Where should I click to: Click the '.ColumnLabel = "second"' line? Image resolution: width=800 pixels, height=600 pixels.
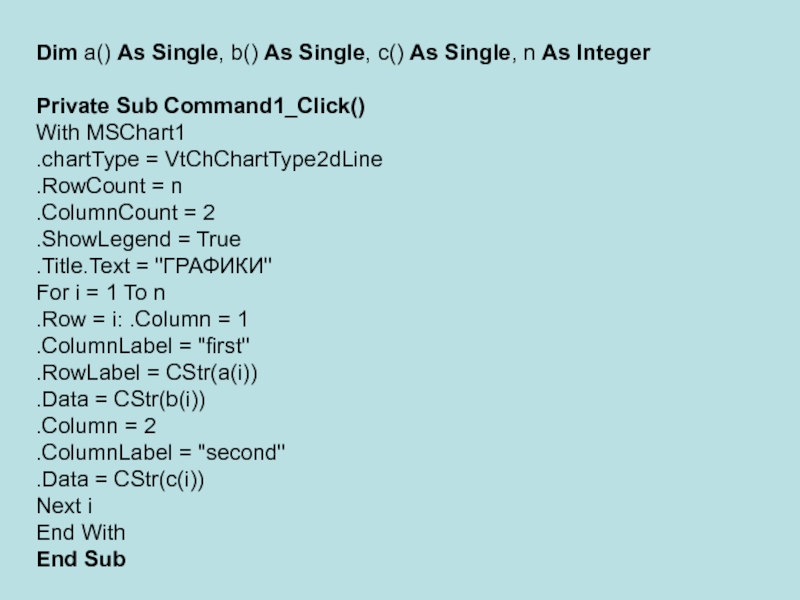click(161, 453)
